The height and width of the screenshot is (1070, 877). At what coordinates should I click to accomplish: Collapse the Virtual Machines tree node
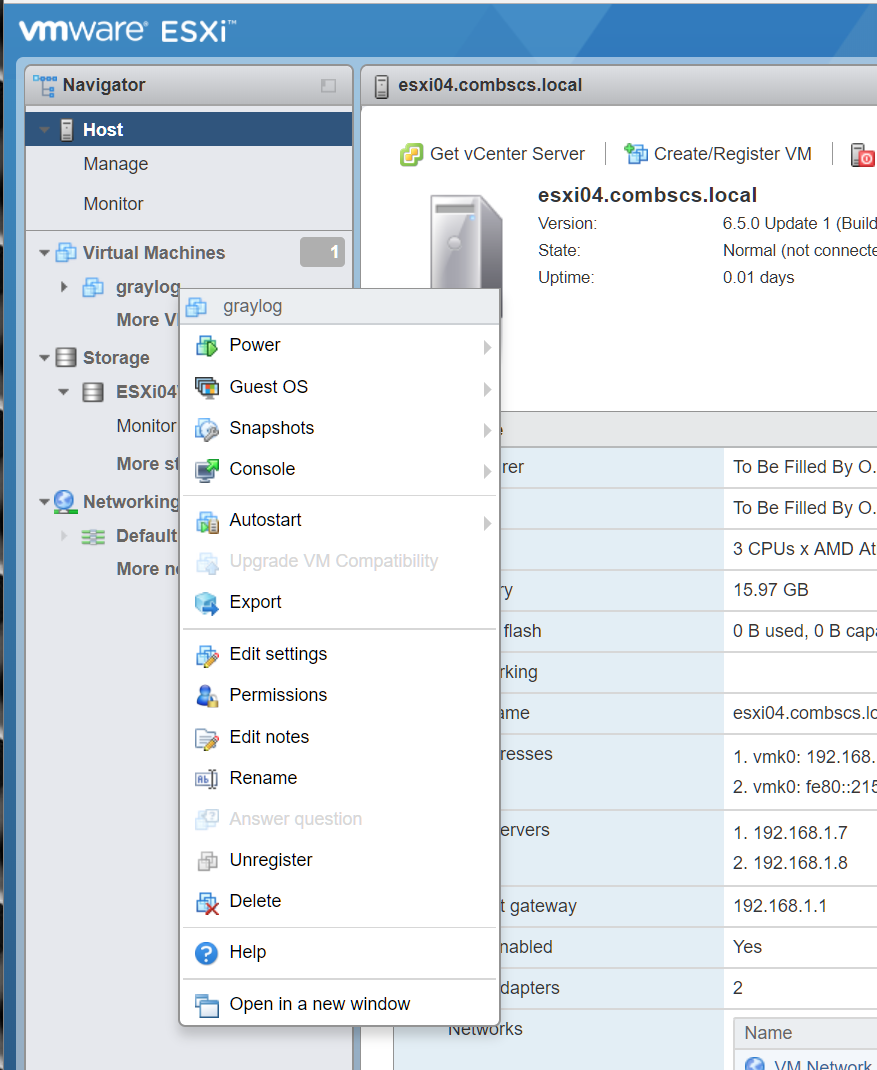[44, 253]
